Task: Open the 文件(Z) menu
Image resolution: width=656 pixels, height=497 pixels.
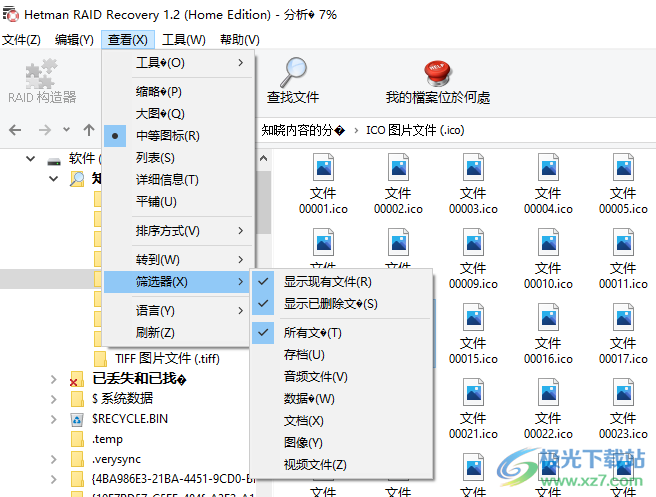Action: coord(21,40)
